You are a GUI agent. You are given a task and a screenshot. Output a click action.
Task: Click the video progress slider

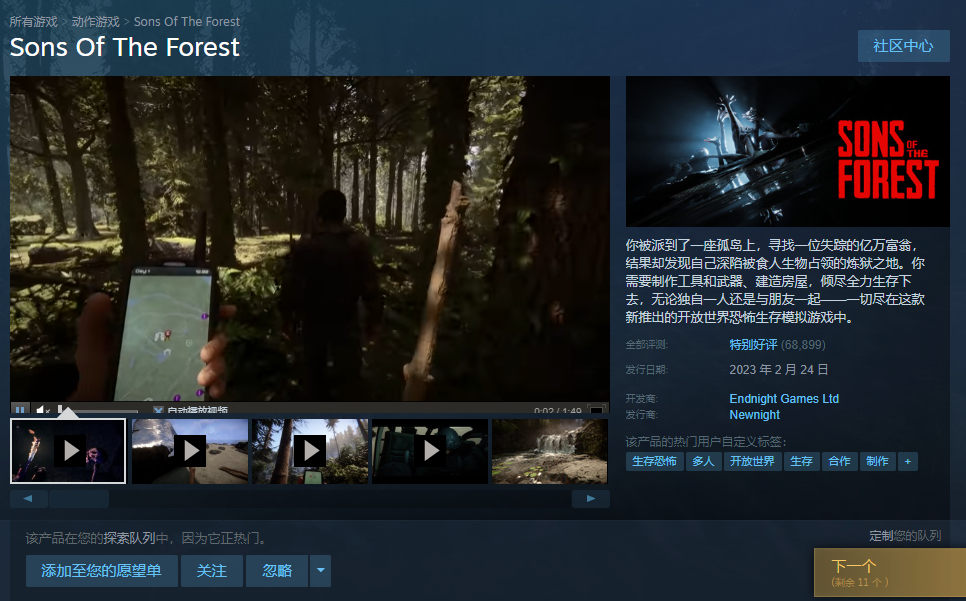pyautogui.click(x=98, y=410)
